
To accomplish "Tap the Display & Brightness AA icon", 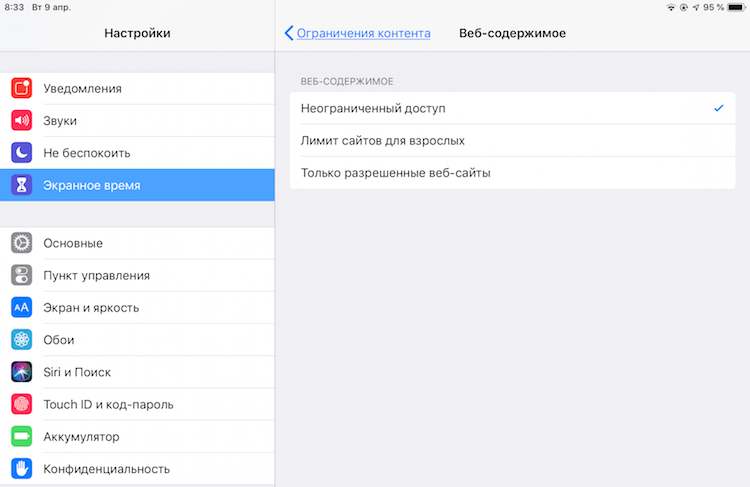I will click(22, 308).
